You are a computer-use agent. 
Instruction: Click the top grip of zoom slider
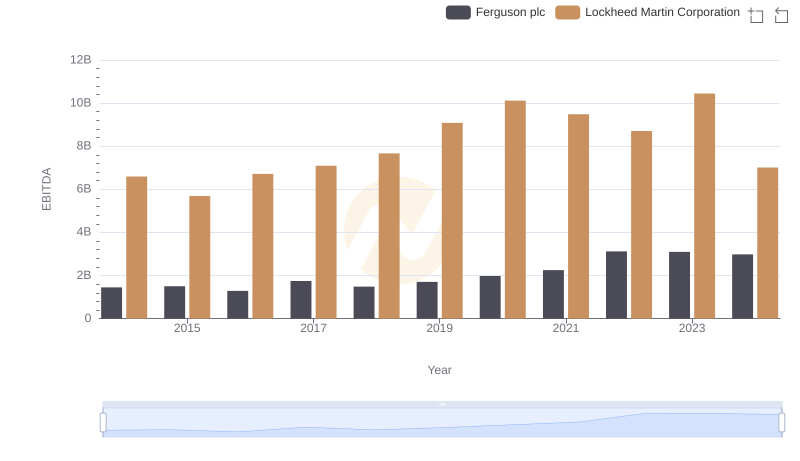442,404
